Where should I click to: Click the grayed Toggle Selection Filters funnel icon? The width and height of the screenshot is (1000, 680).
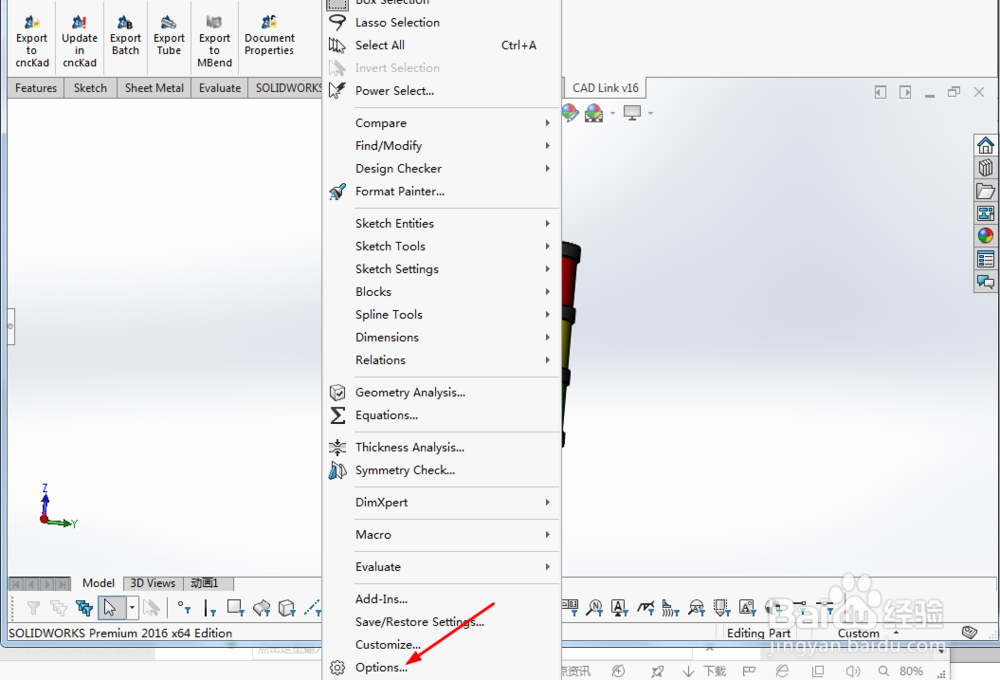tap(33, 608)
